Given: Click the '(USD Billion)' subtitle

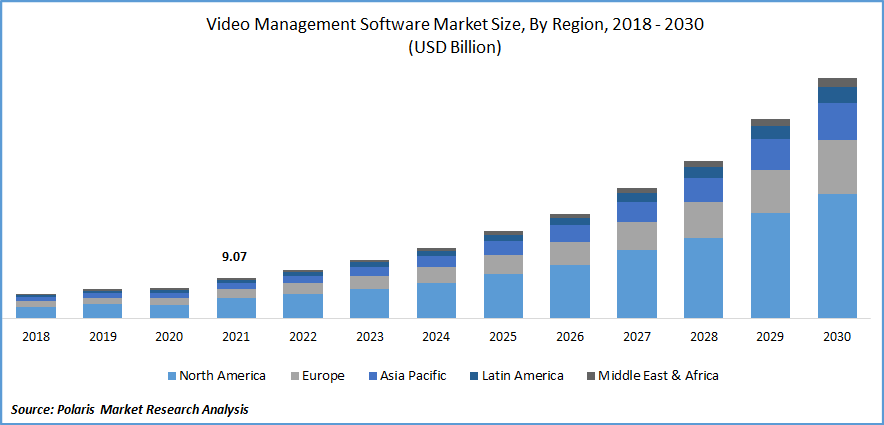Looking at the screenshot, I should tap(454, 48).
